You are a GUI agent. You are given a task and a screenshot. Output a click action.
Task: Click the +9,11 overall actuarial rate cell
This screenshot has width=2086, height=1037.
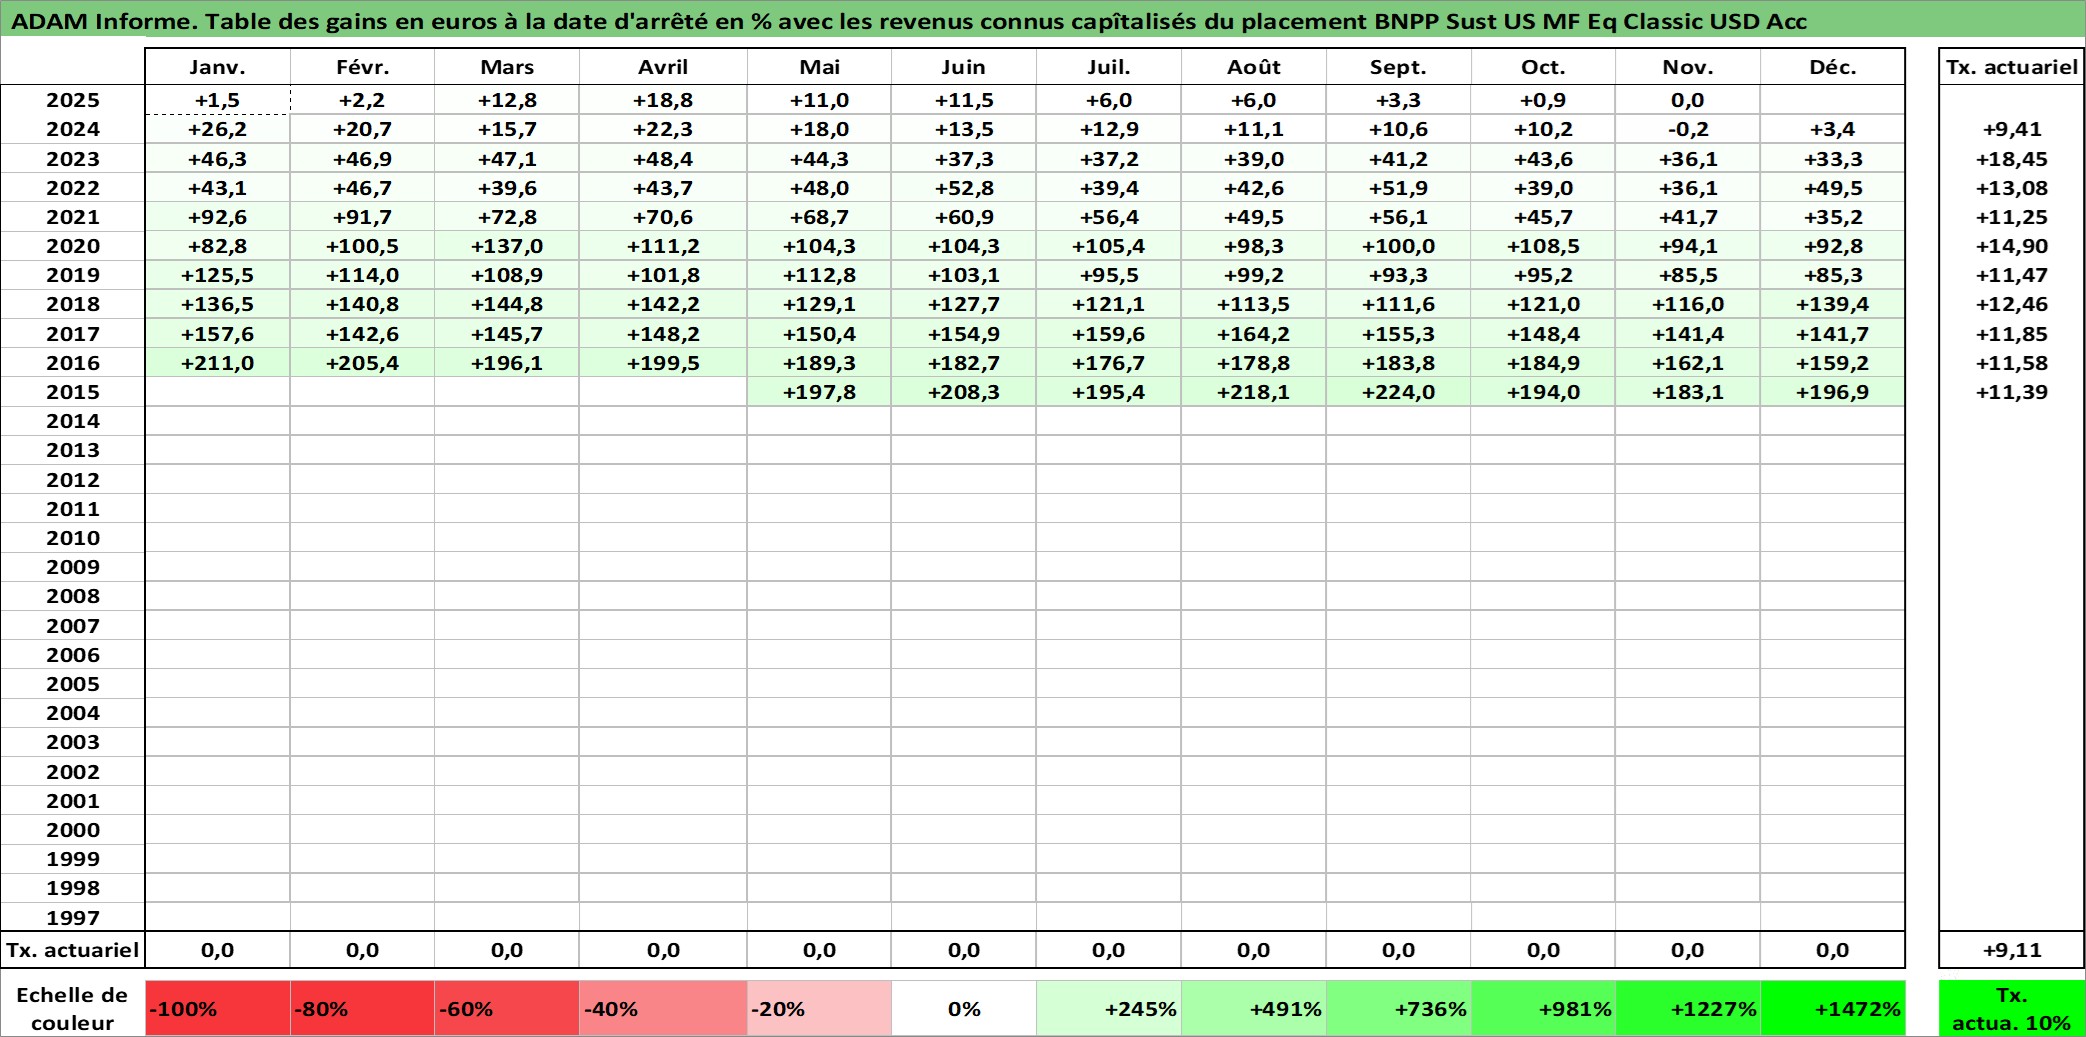click(x=2011, y=950)
